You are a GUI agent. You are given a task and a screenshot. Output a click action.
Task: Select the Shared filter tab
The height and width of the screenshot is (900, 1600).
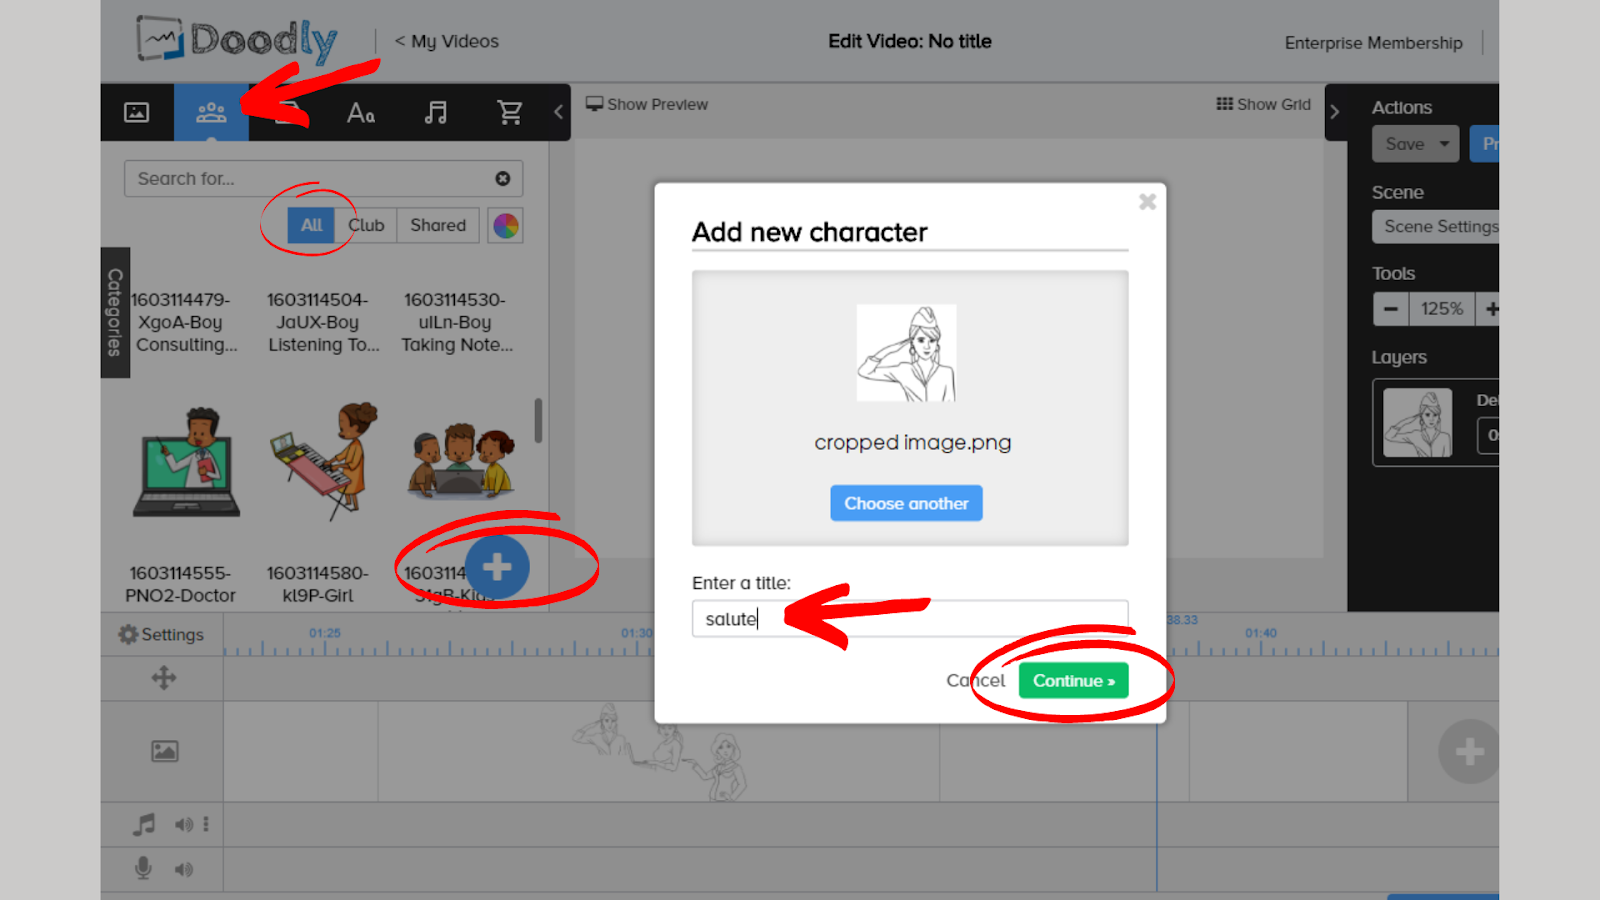click(438, 225)
